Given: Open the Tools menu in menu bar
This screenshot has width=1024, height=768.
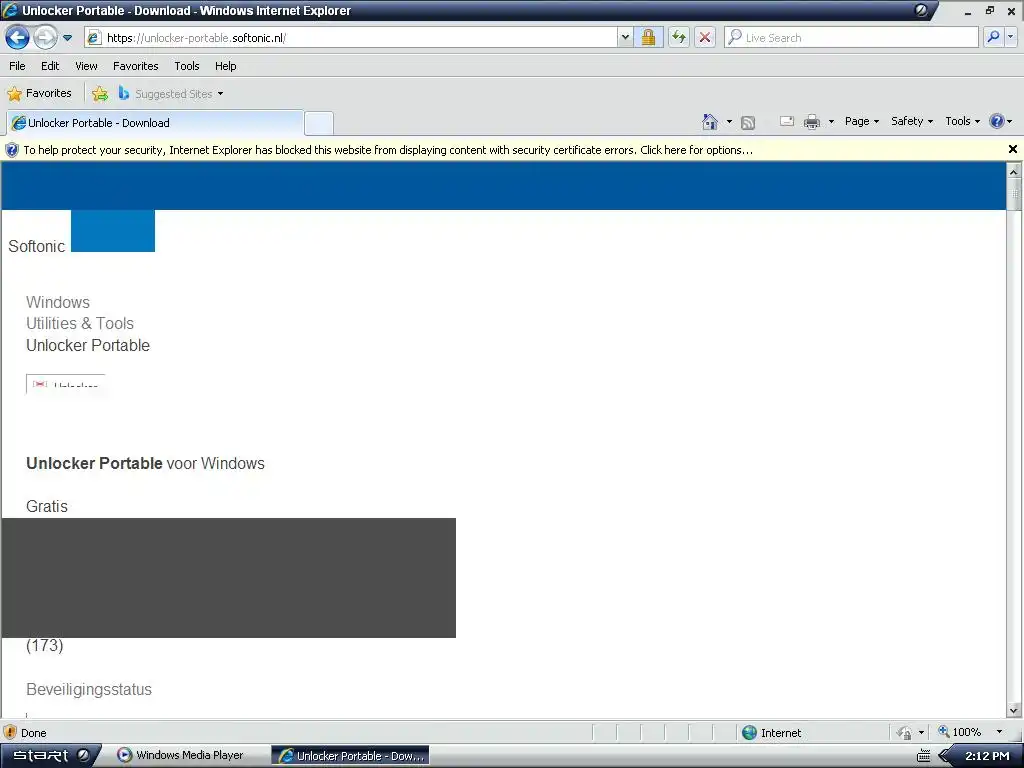Looking at the screenshot, I should [187, 66].
